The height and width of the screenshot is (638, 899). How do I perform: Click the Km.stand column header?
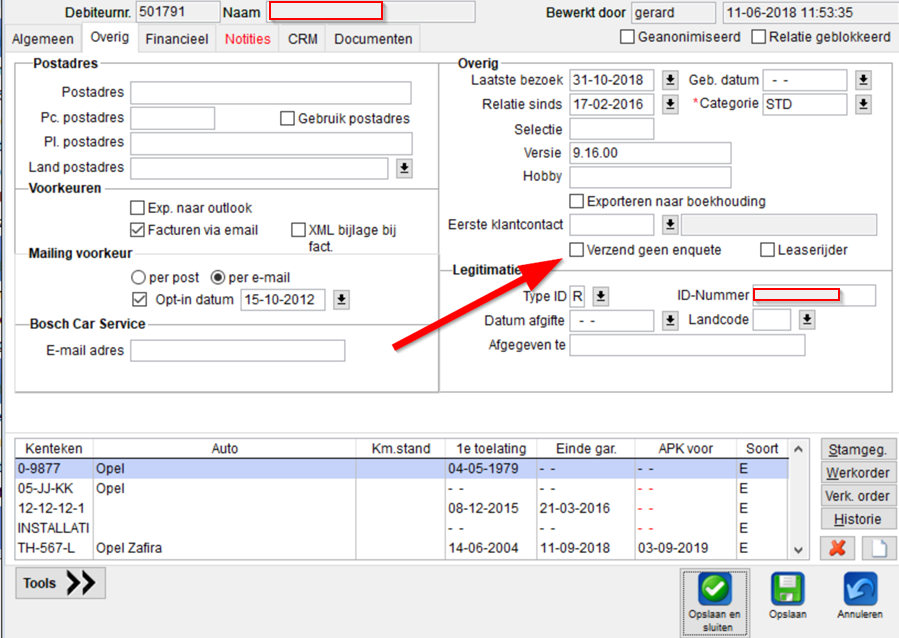[x=401, y=449]
